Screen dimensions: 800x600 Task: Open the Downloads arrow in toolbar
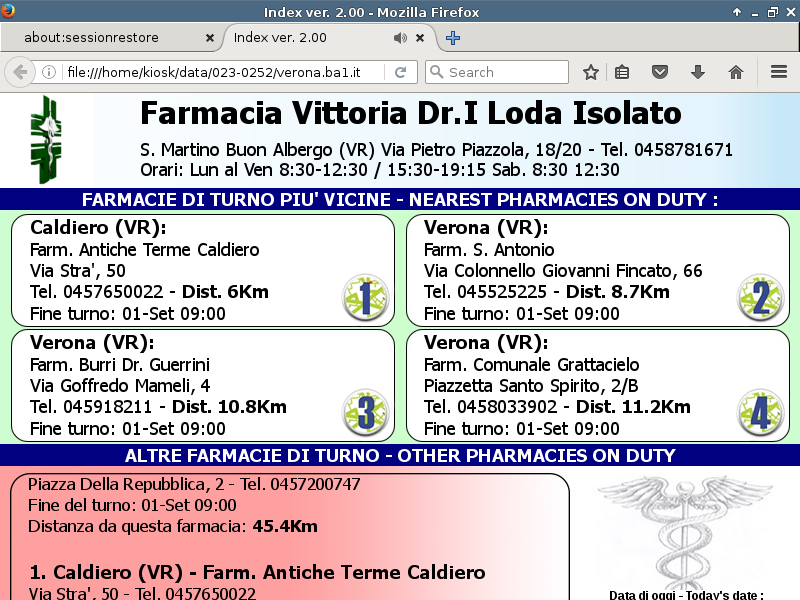click(x=698, y=72)
